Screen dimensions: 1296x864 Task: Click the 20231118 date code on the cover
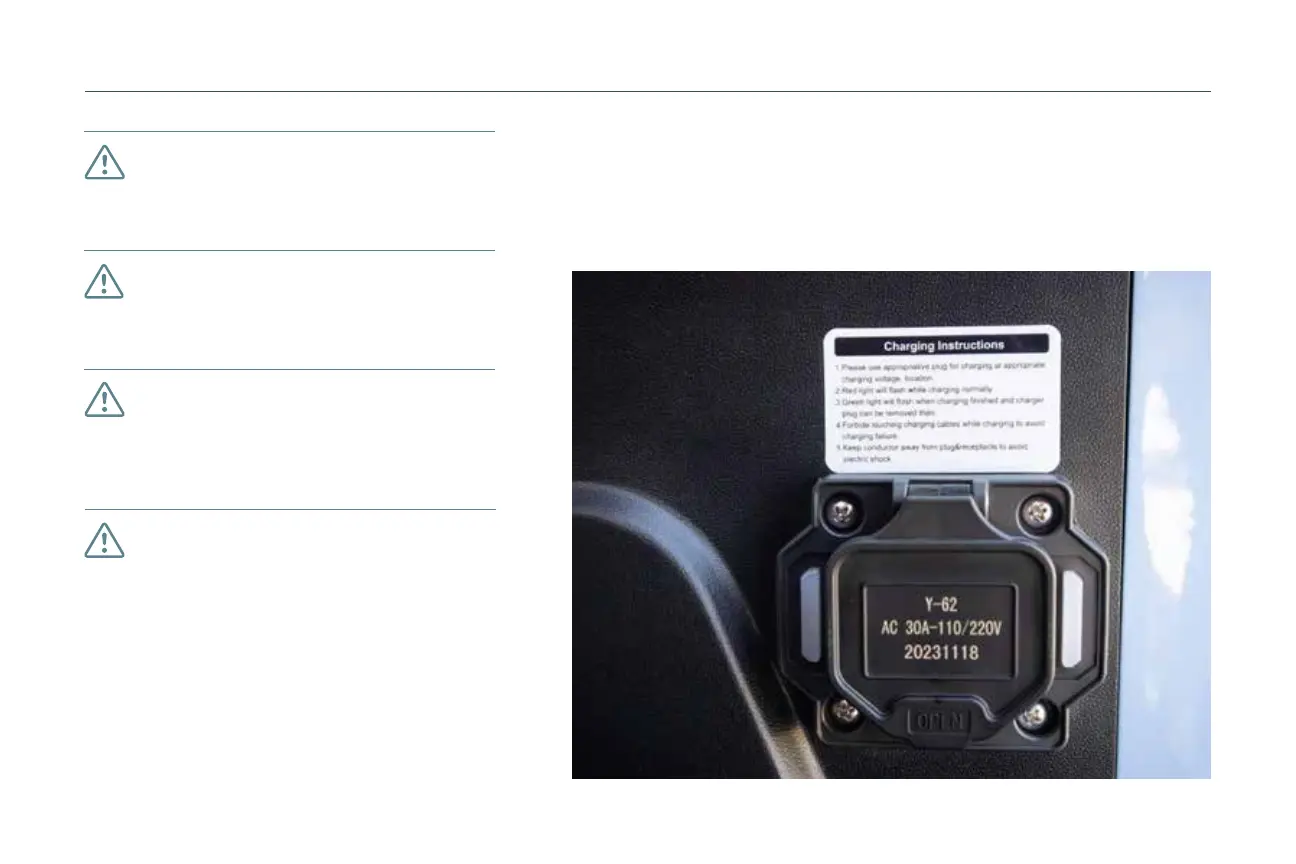pyautogui.click(x=940, y=653)
